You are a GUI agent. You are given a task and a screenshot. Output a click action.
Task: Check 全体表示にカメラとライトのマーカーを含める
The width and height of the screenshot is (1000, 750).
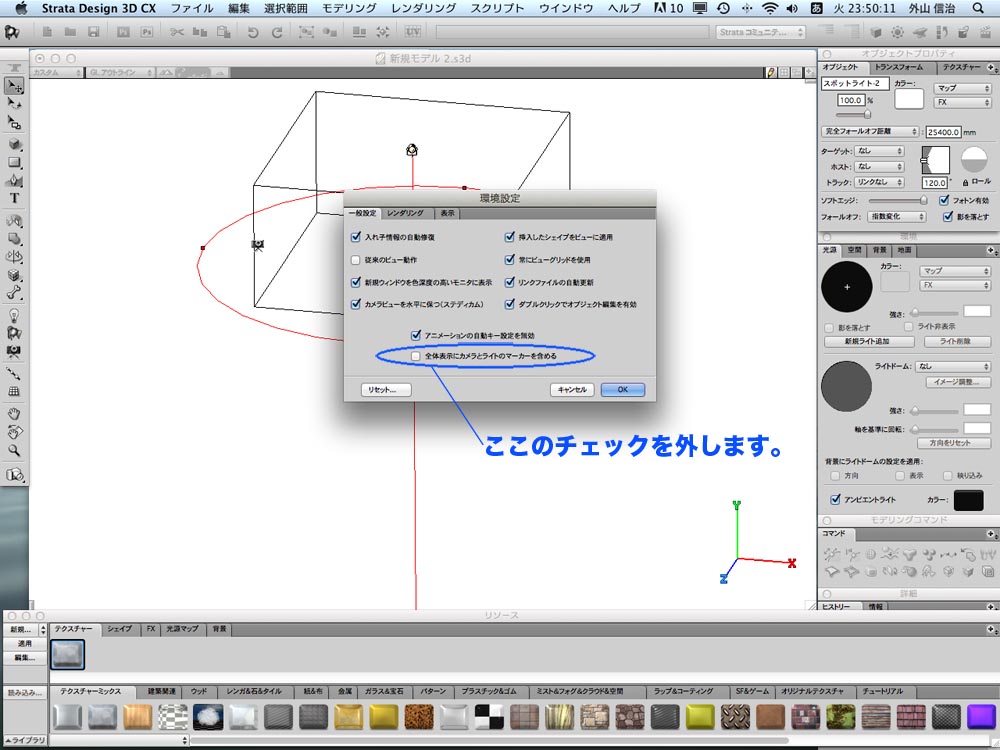(x=416, y=356)
